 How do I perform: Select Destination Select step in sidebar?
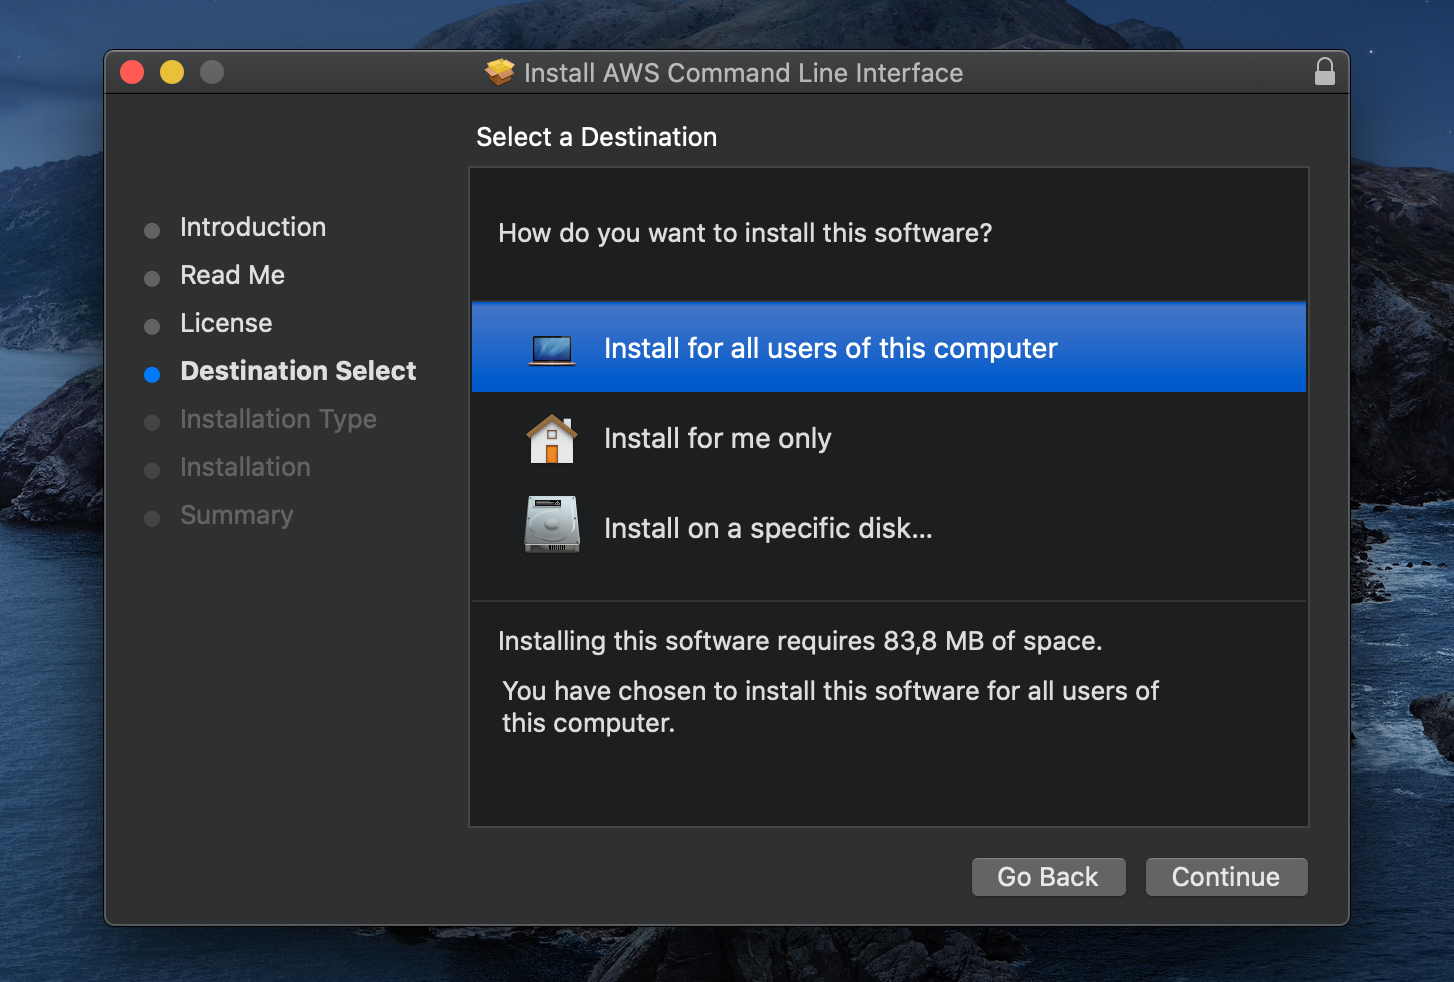coord(298,371)
